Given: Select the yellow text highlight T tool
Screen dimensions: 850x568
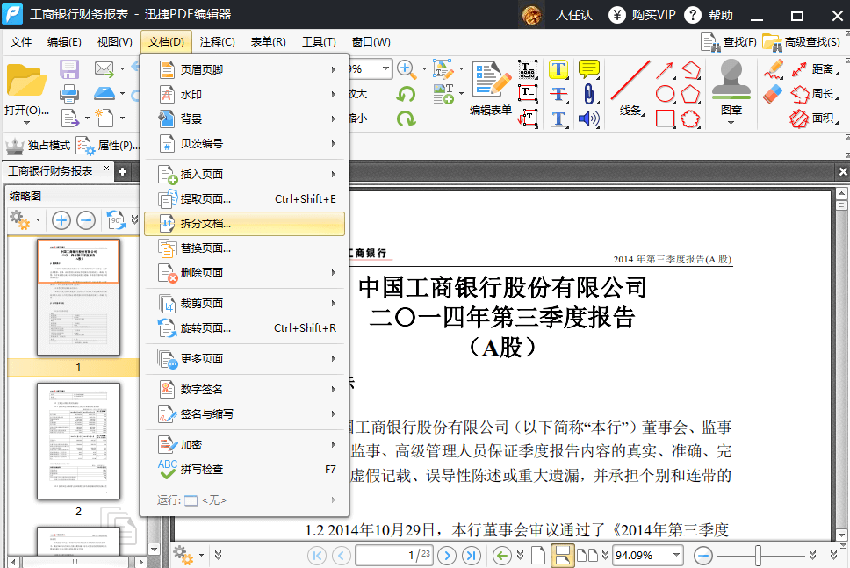Looking at the screenshot, I should [558, 69].
